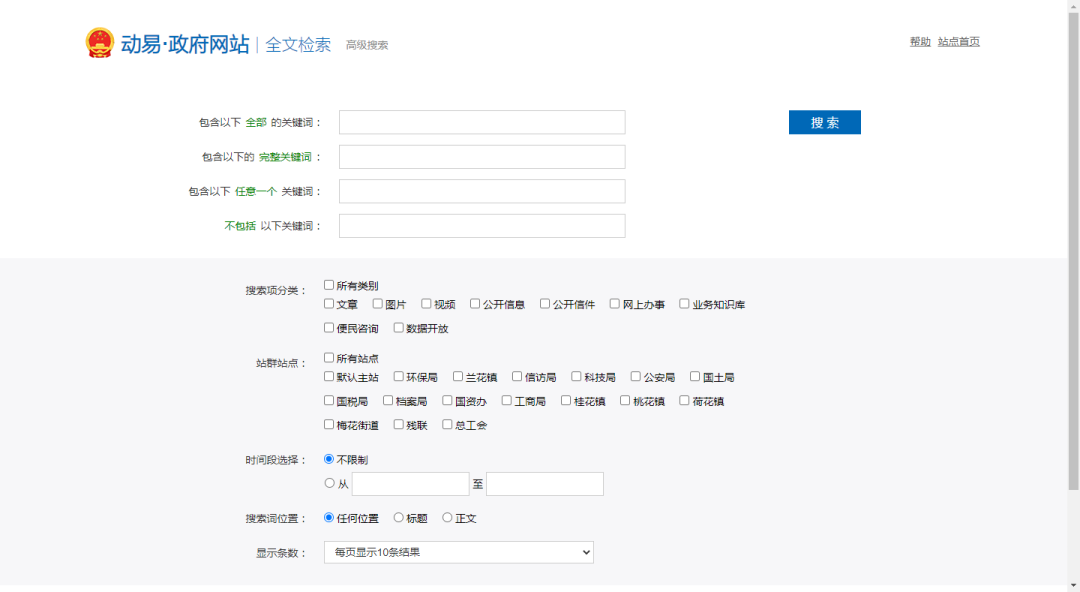1080x592 pixels.
Task: Click the national emblem logo icon
Action: 100,43
